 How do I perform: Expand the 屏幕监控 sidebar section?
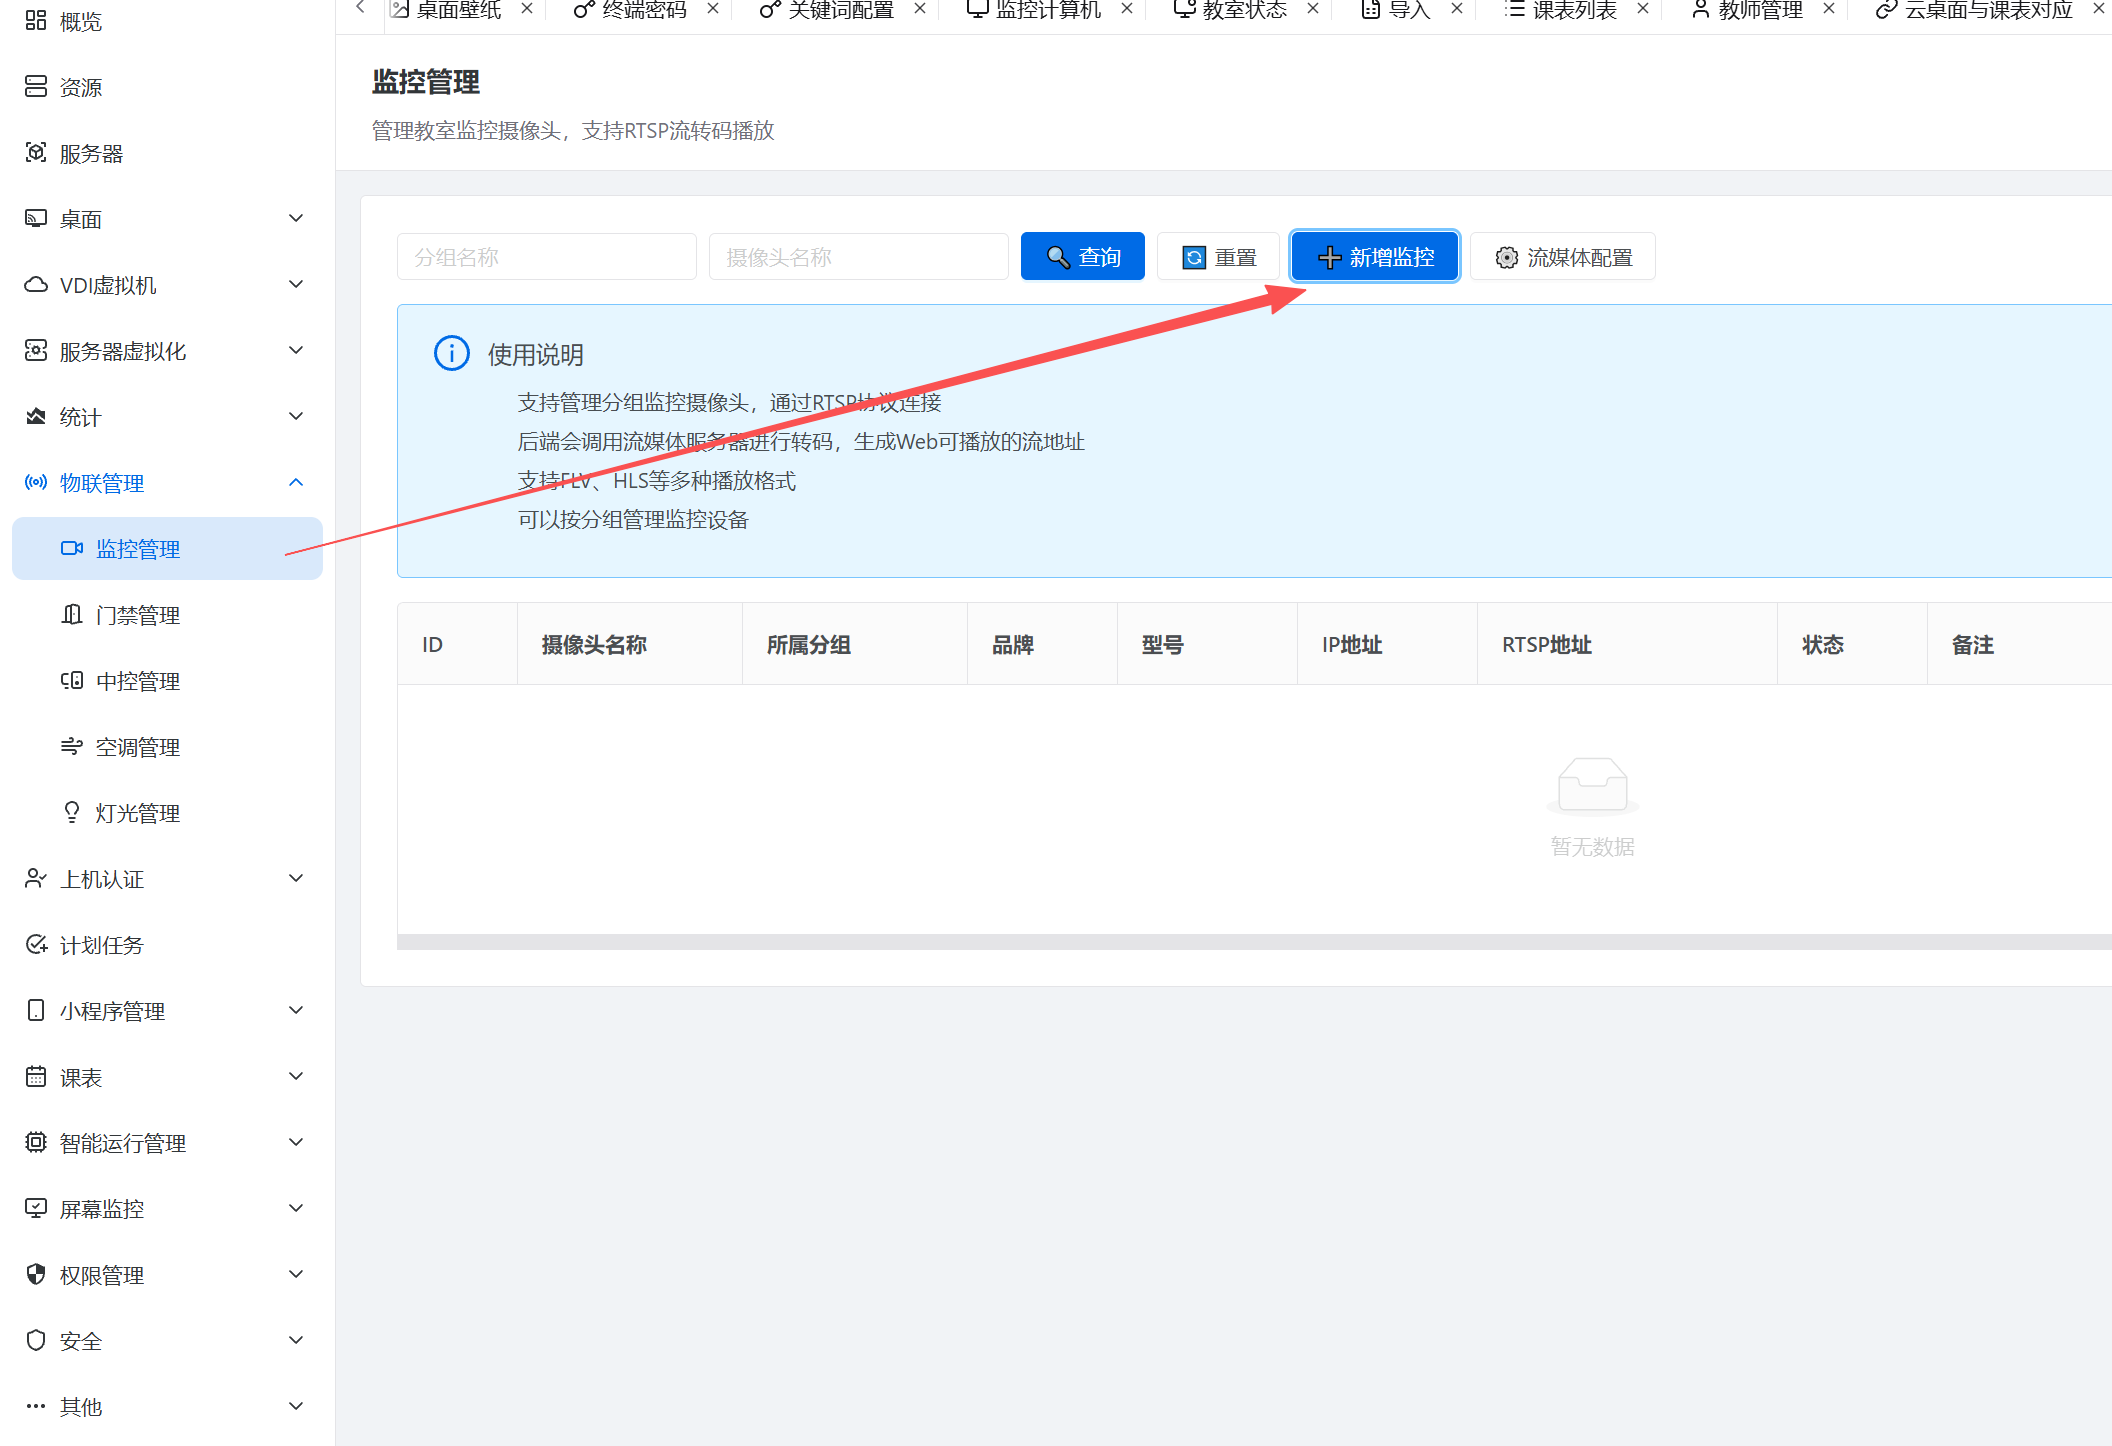[x=296, y=1208]
